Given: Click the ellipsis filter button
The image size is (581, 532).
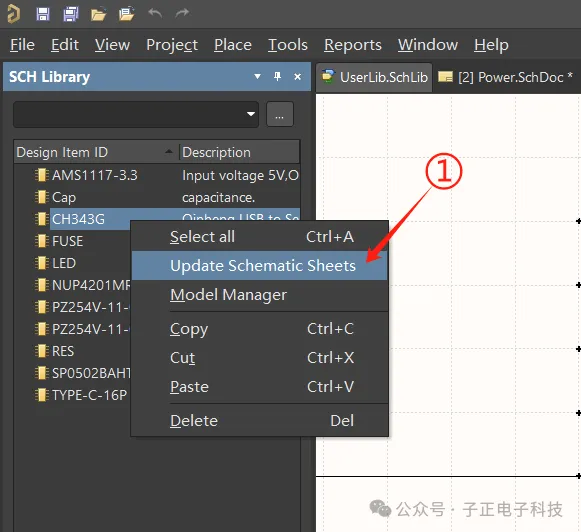Looking at the screenshot, I should 280,114.
